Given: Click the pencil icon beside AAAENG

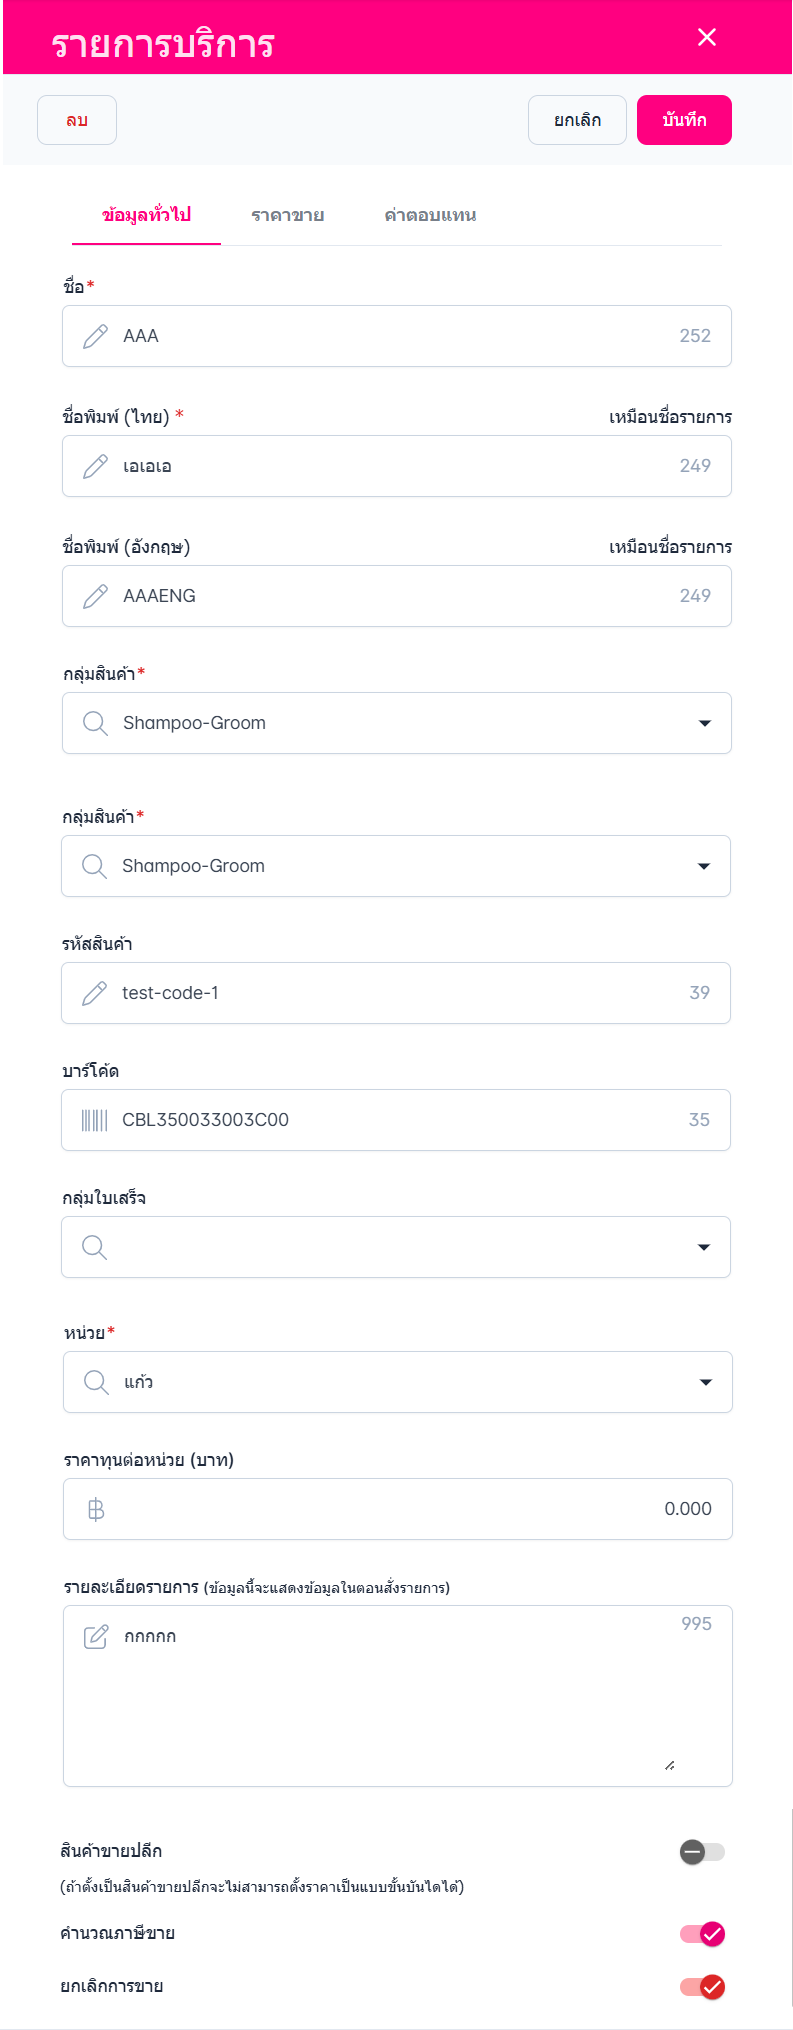Looking at the screenshot, I should pos(95,596).
